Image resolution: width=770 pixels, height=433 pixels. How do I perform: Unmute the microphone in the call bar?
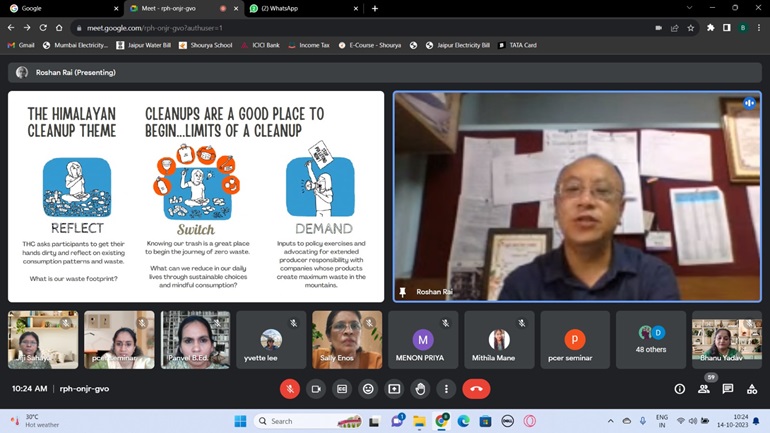[x=289, y=389]
